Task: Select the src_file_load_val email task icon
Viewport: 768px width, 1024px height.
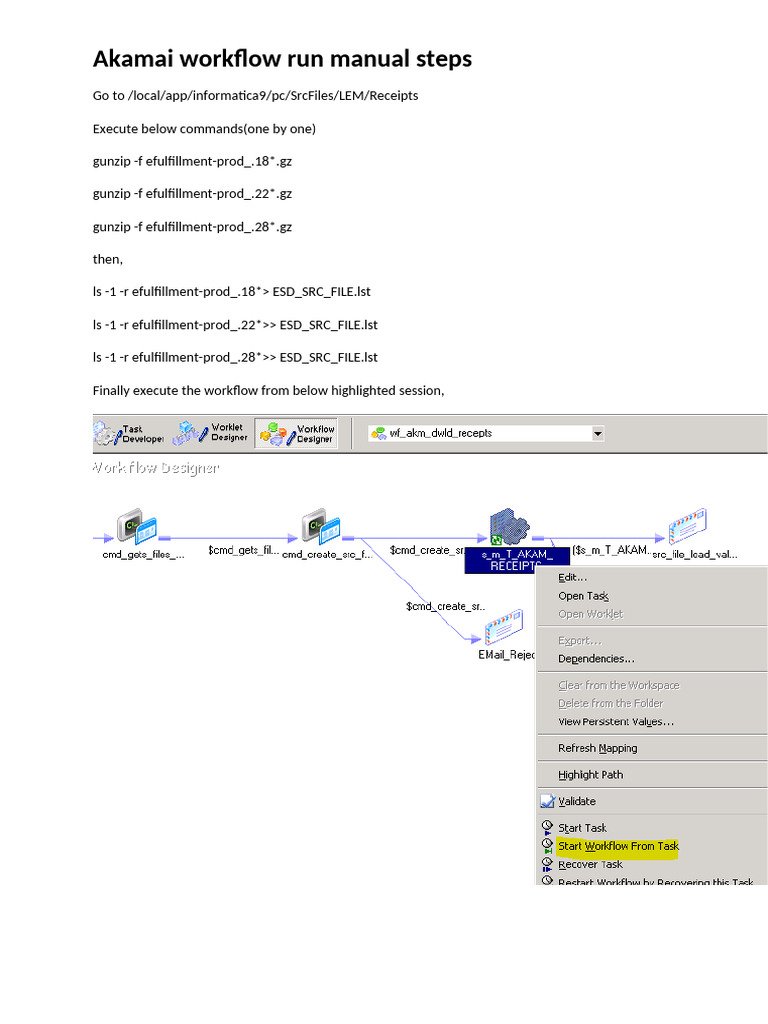Action: coord(687,526)
